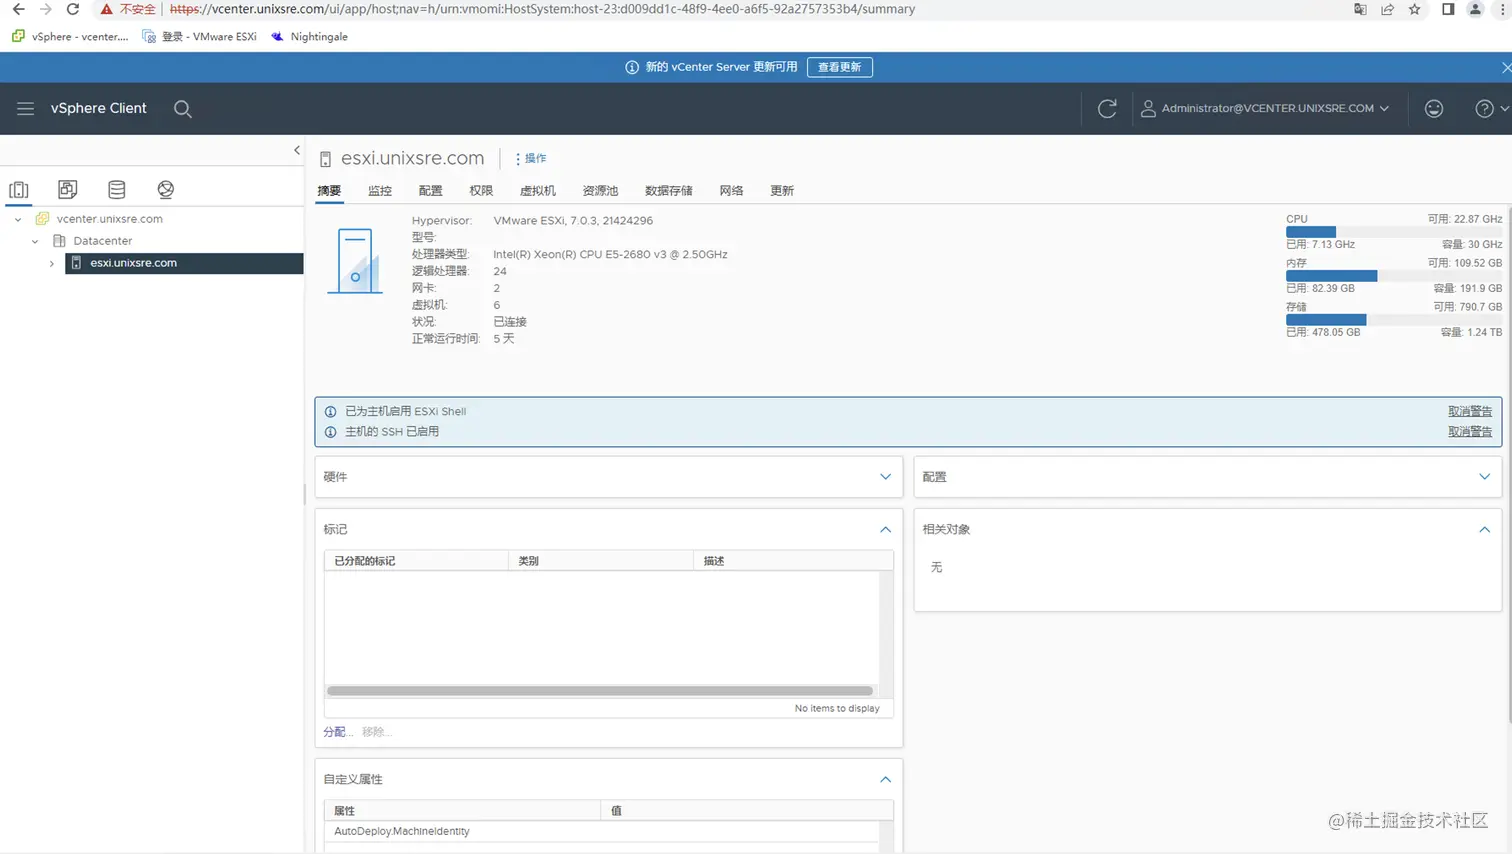Screen dimensions: 1512x854
Task: Open the feedback smiley icon
Action: 1434,108
